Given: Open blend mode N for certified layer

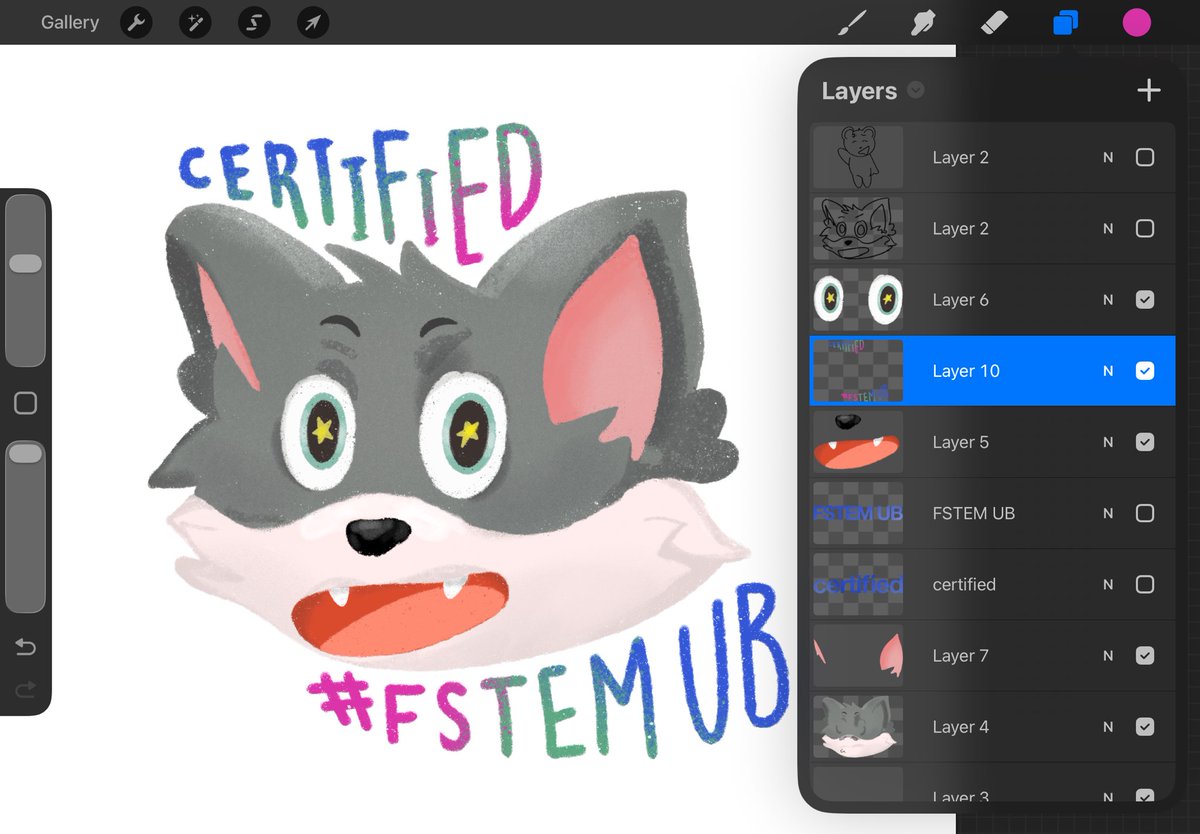Looking at the screenshot, I should [1108, 584].
